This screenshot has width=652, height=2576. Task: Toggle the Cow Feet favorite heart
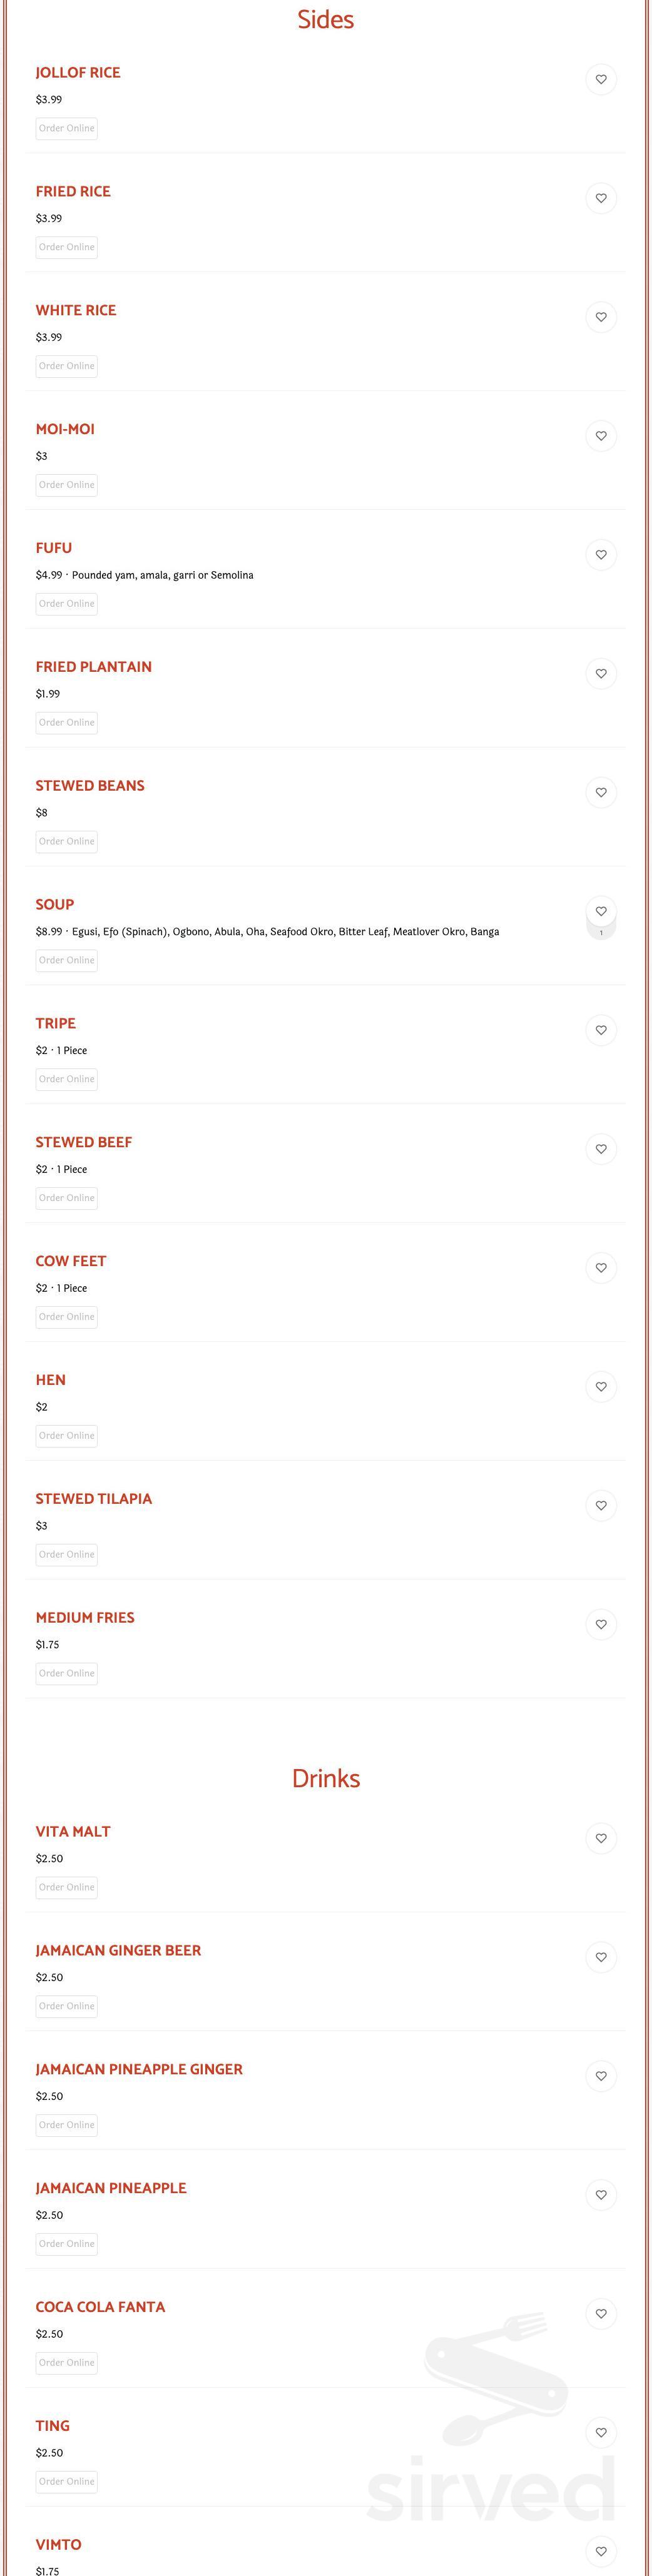601,1268
